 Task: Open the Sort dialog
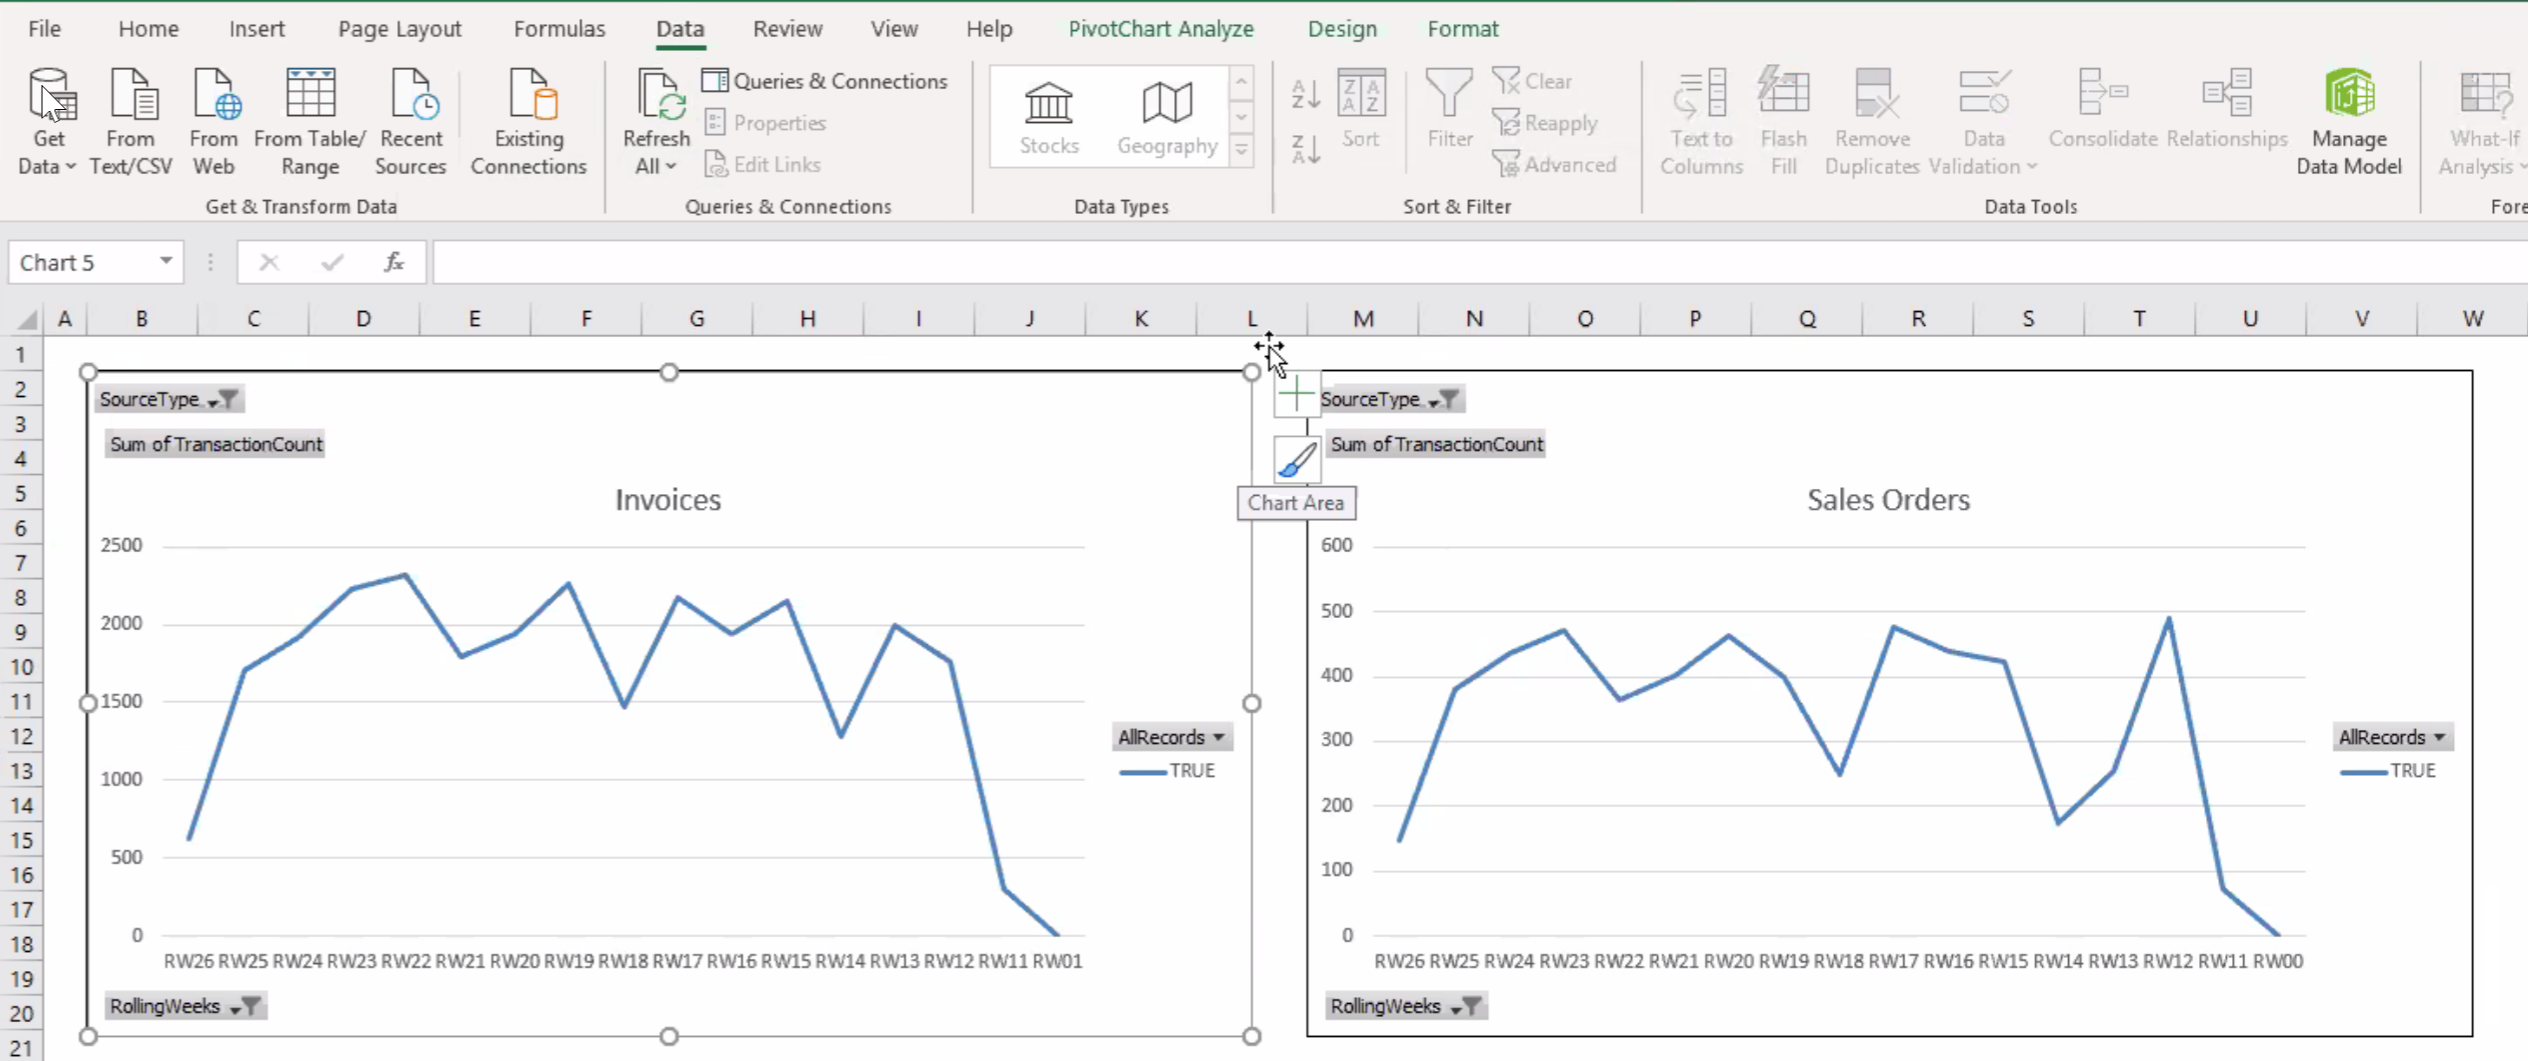click(1361, 108)
